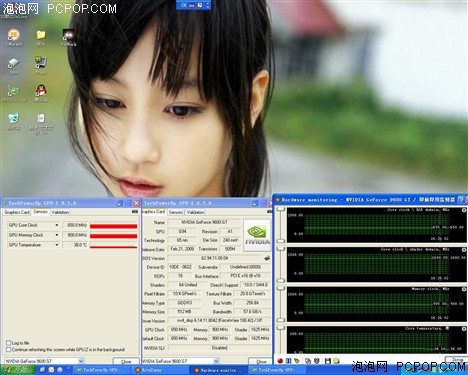The image size is (468, 375).
Task: Click the second quick launch icon on the taskbar
Action: point(51,370)
